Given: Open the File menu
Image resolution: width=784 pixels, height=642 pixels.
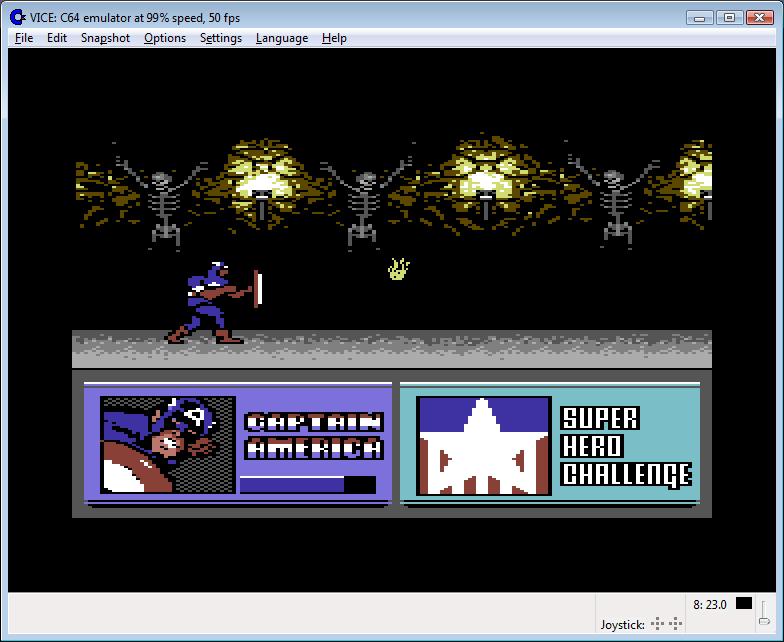Looking at the screenshot, I should tap(24, 38).
